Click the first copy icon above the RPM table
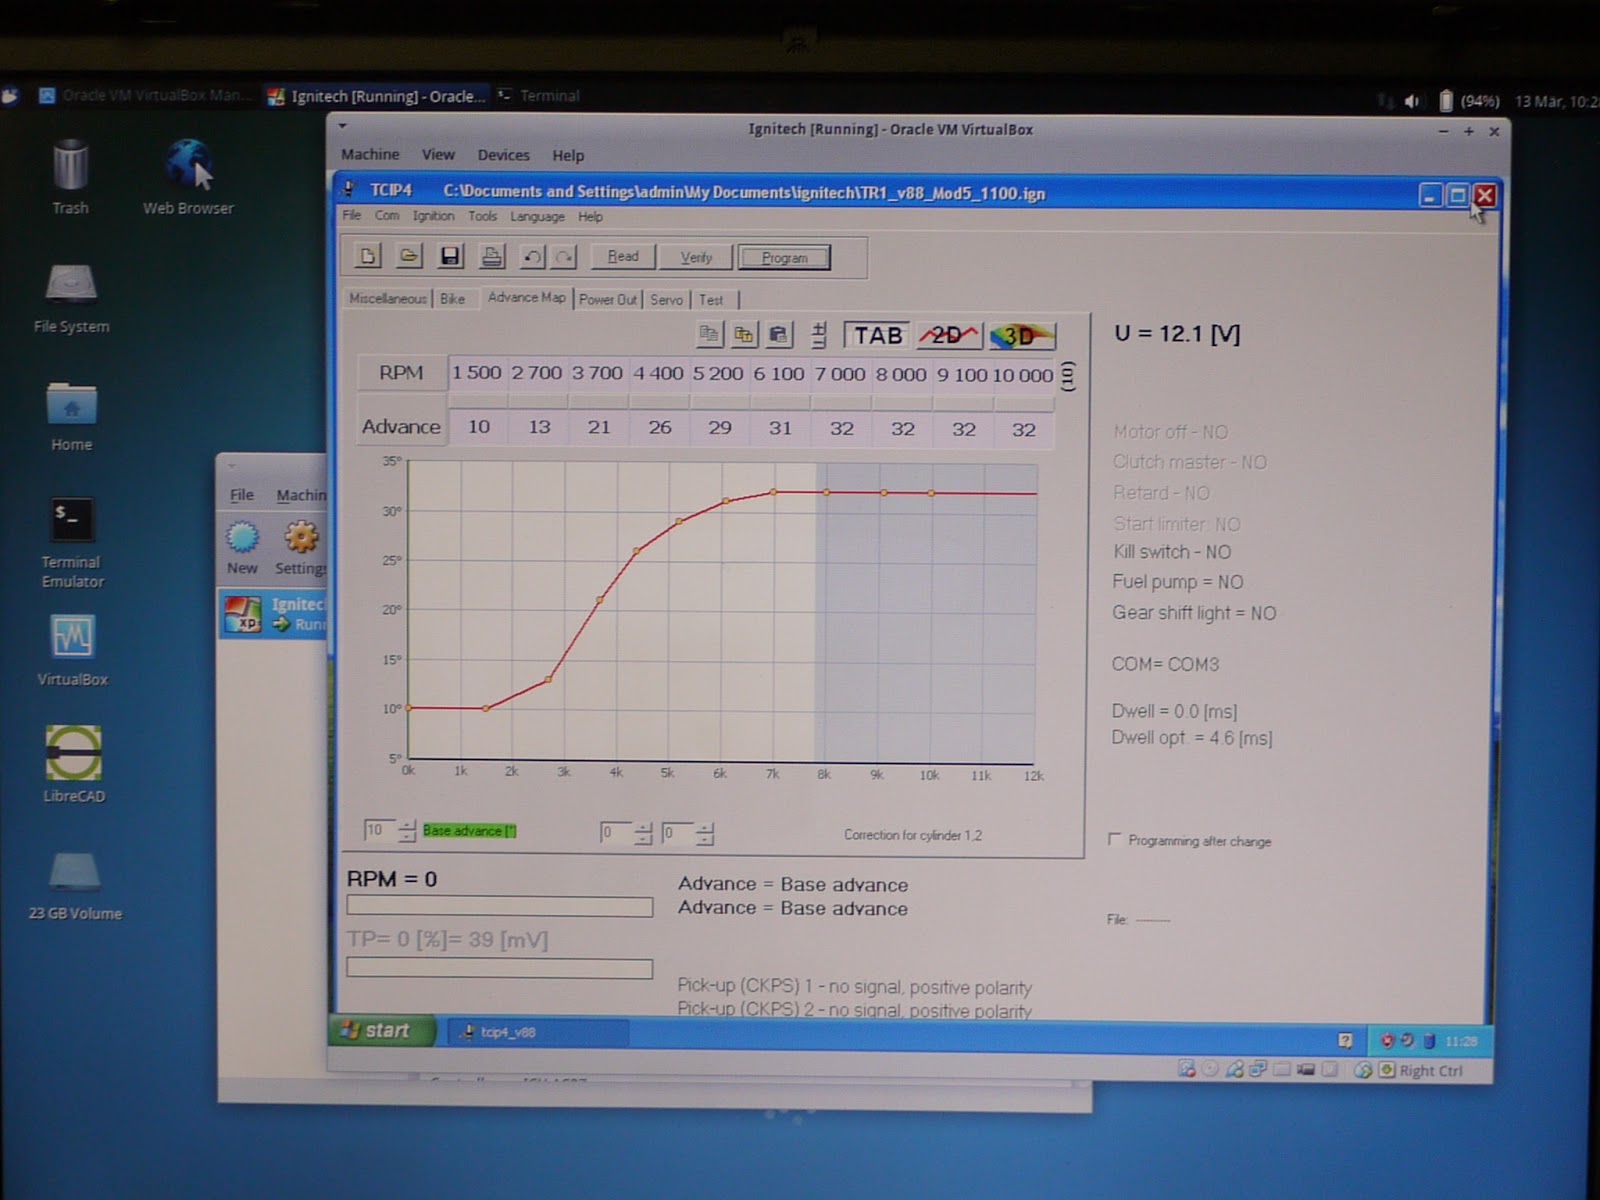Screen dimensions: 1600x1200 tap(709, 334)
